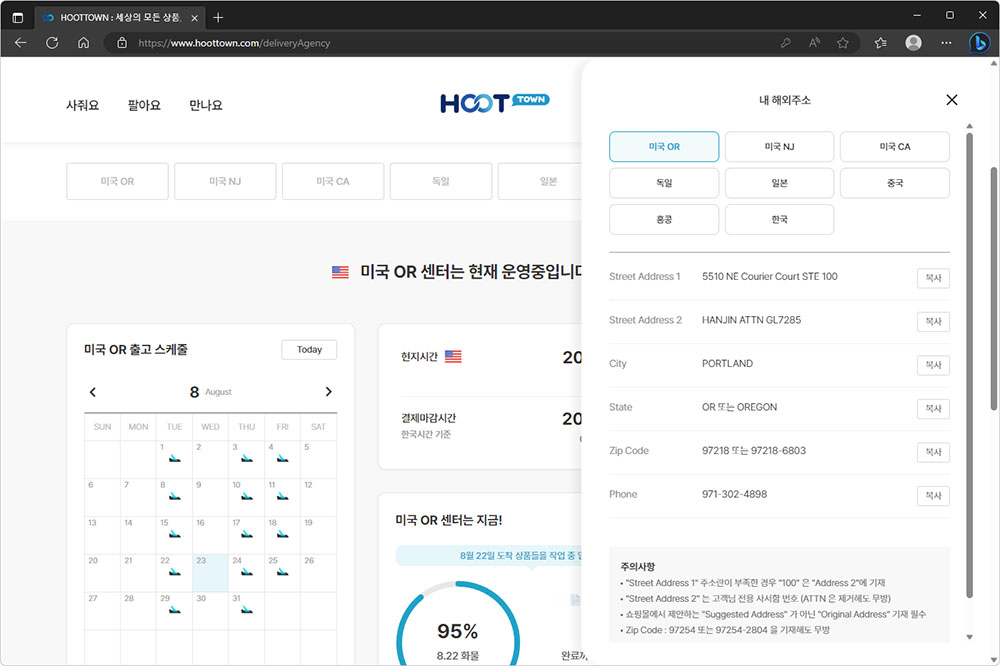Screen dimensions: 1000x666
Task: Click the HOOT TOWN logo
Action: pyautogui.click(x=494, y=103)
